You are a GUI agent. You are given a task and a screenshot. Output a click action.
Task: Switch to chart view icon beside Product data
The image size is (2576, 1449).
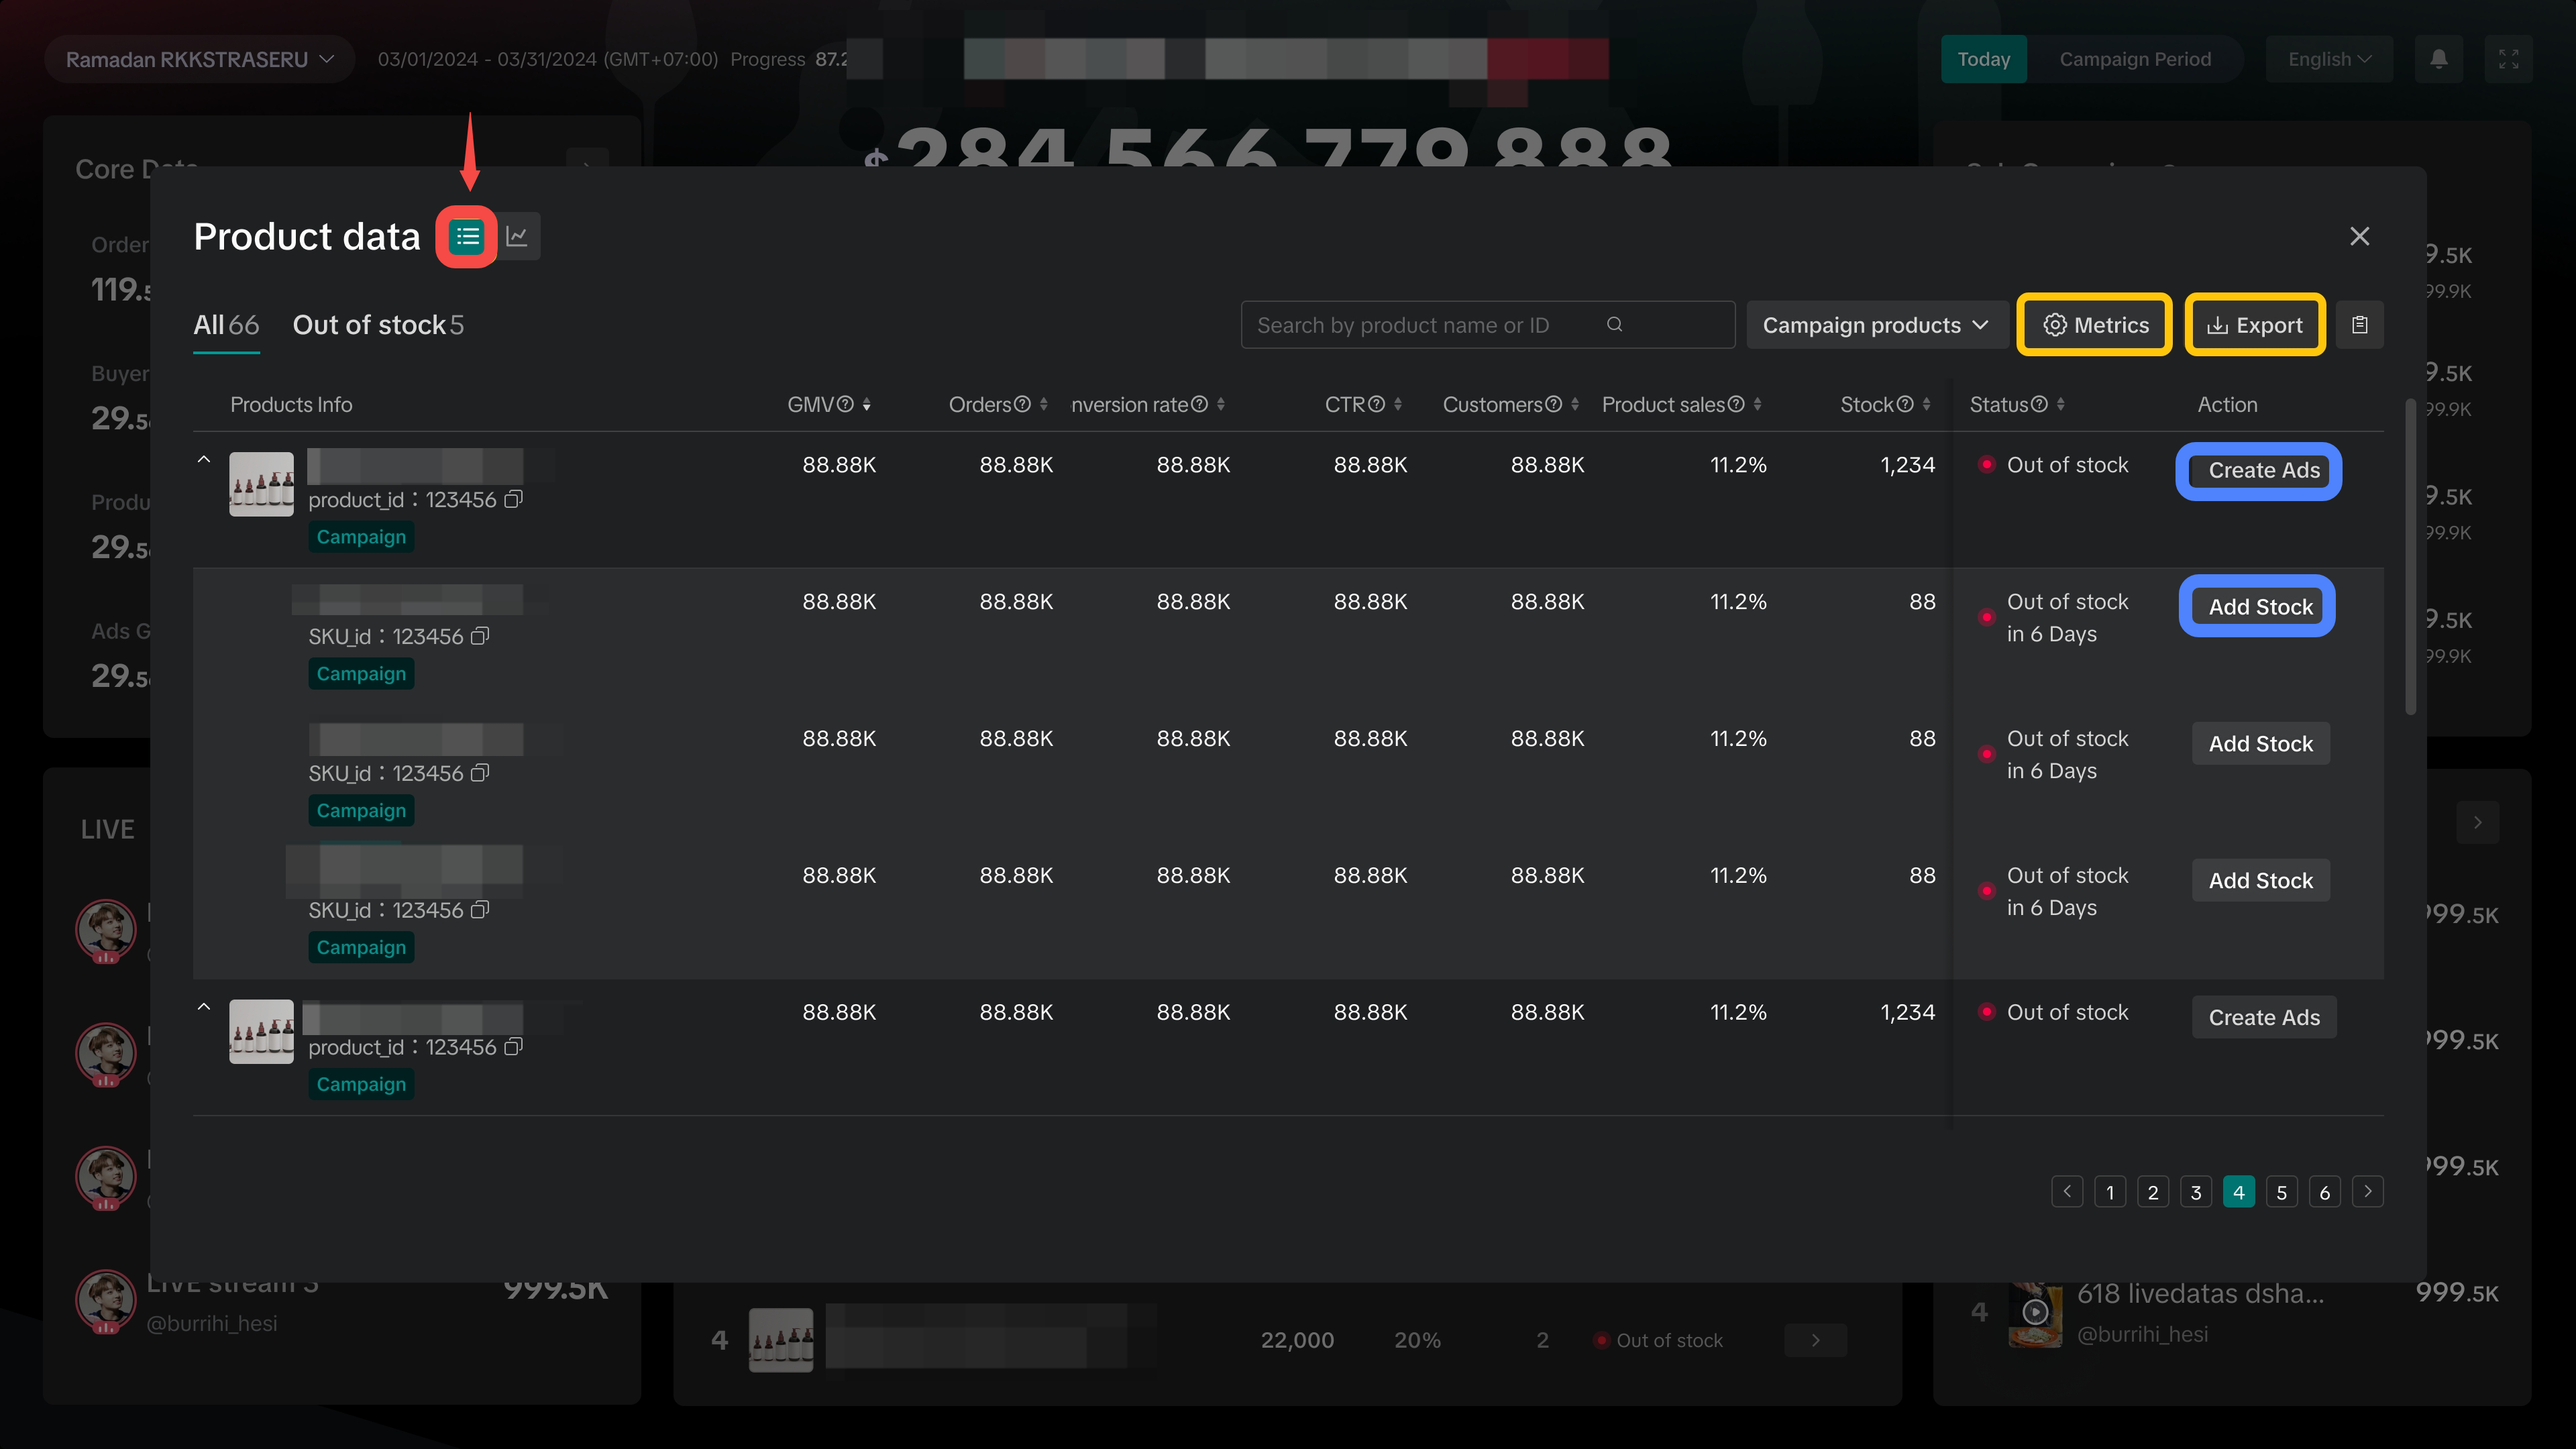click(517, 237)
